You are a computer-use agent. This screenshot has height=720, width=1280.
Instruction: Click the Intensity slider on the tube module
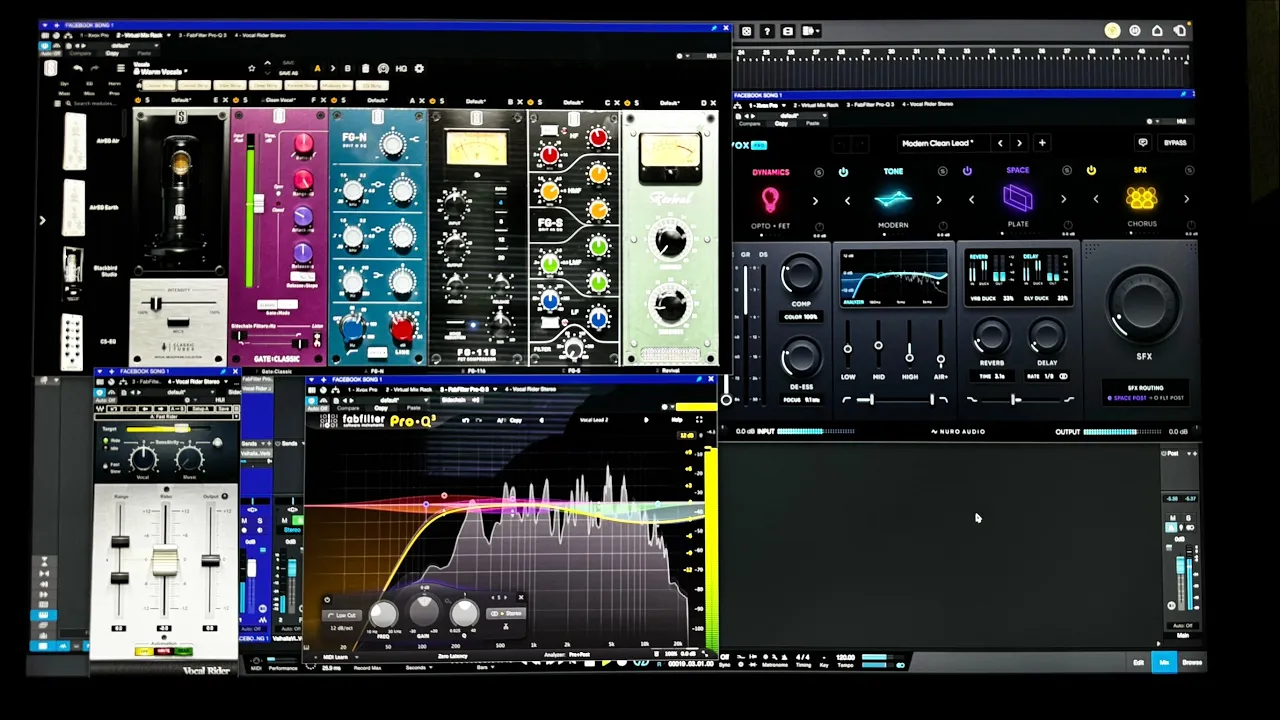coord(180,303)
